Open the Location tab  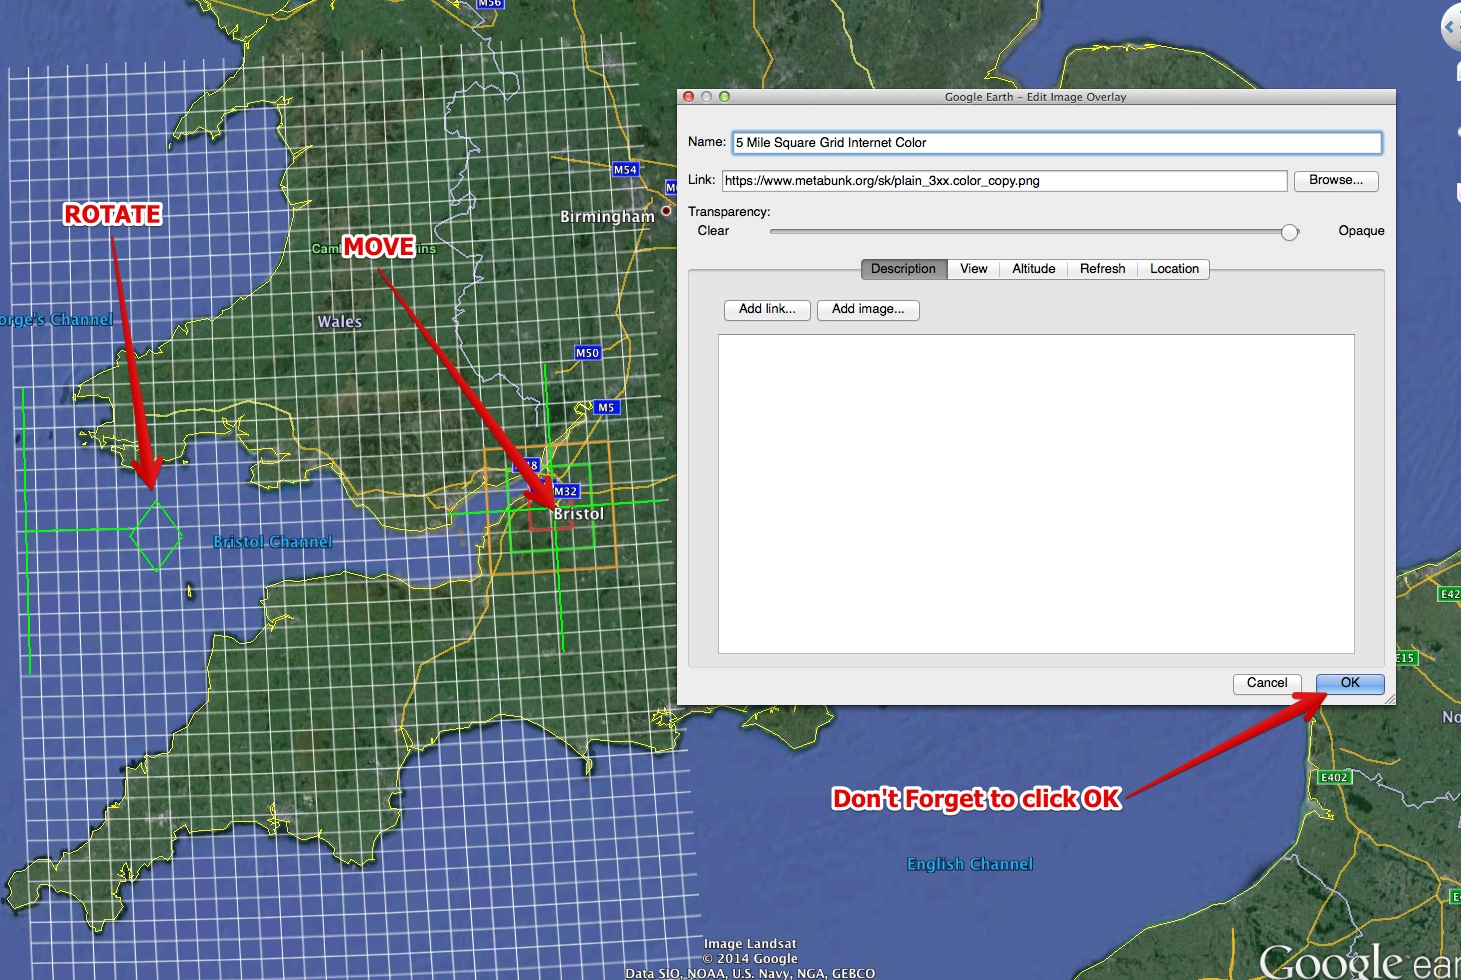click(1173, 269)
